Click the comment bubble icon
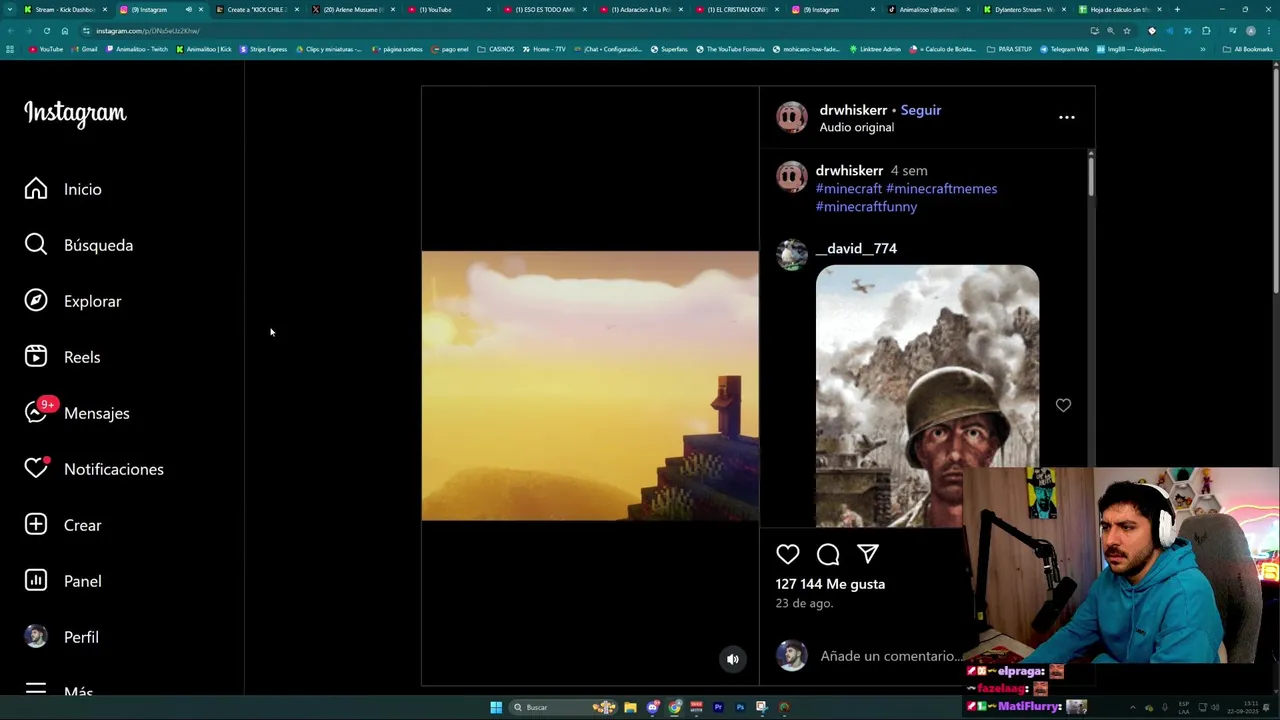 828,554
